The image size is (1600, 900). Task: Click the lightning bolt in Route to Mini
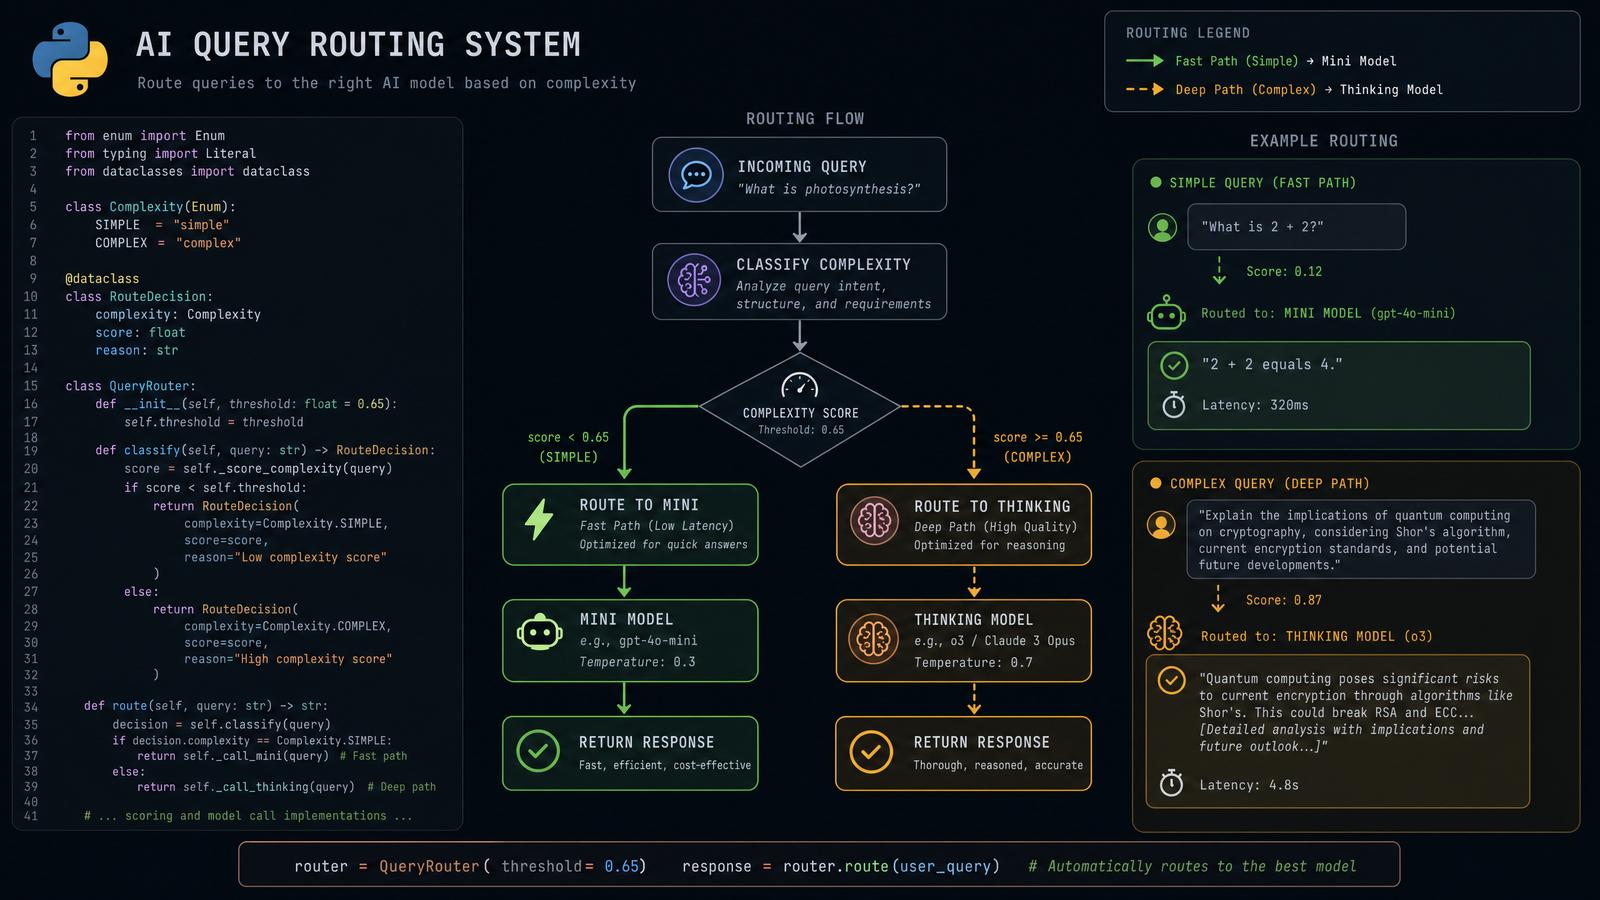(x=539, y=520)
